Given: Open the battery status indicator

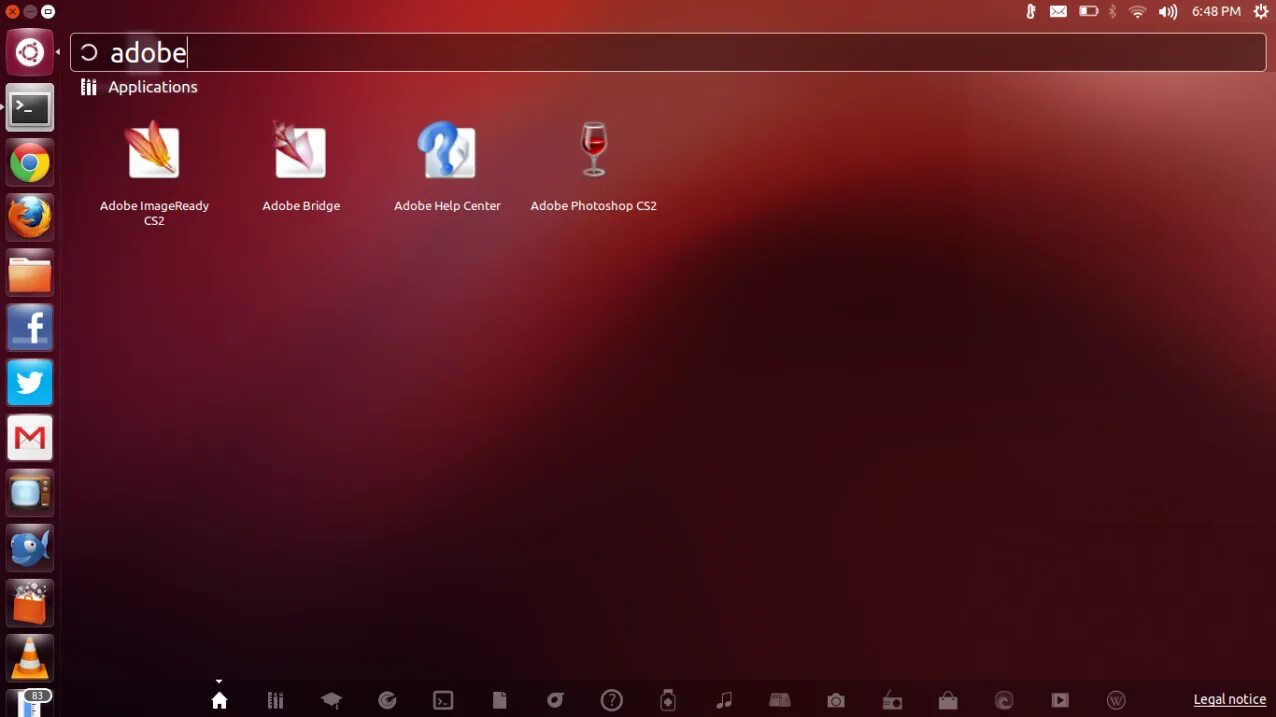Looking at the screenshot, I should tap(1088, 11).
